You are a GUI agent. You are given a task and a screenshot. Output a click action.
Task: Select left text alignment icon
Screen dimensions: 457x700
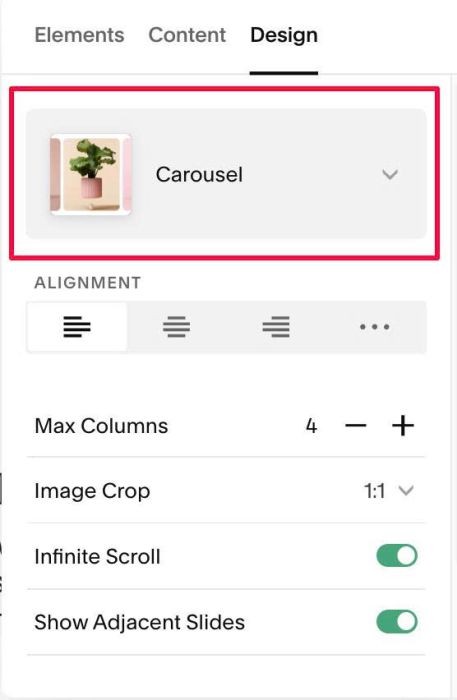[77, 327]
